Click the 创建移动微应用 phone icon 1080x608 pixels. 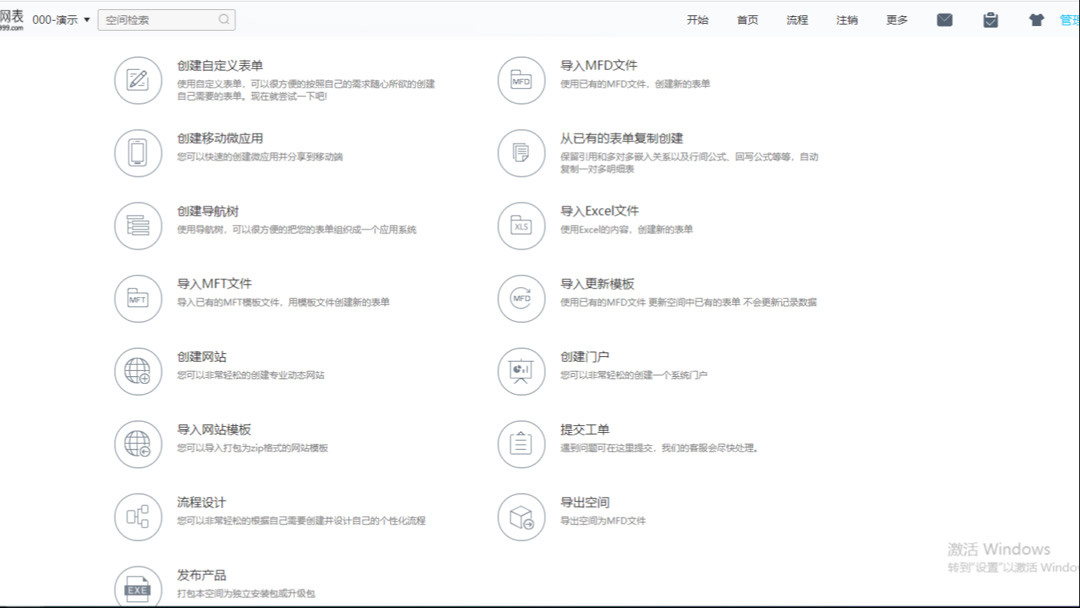[138, 153]
